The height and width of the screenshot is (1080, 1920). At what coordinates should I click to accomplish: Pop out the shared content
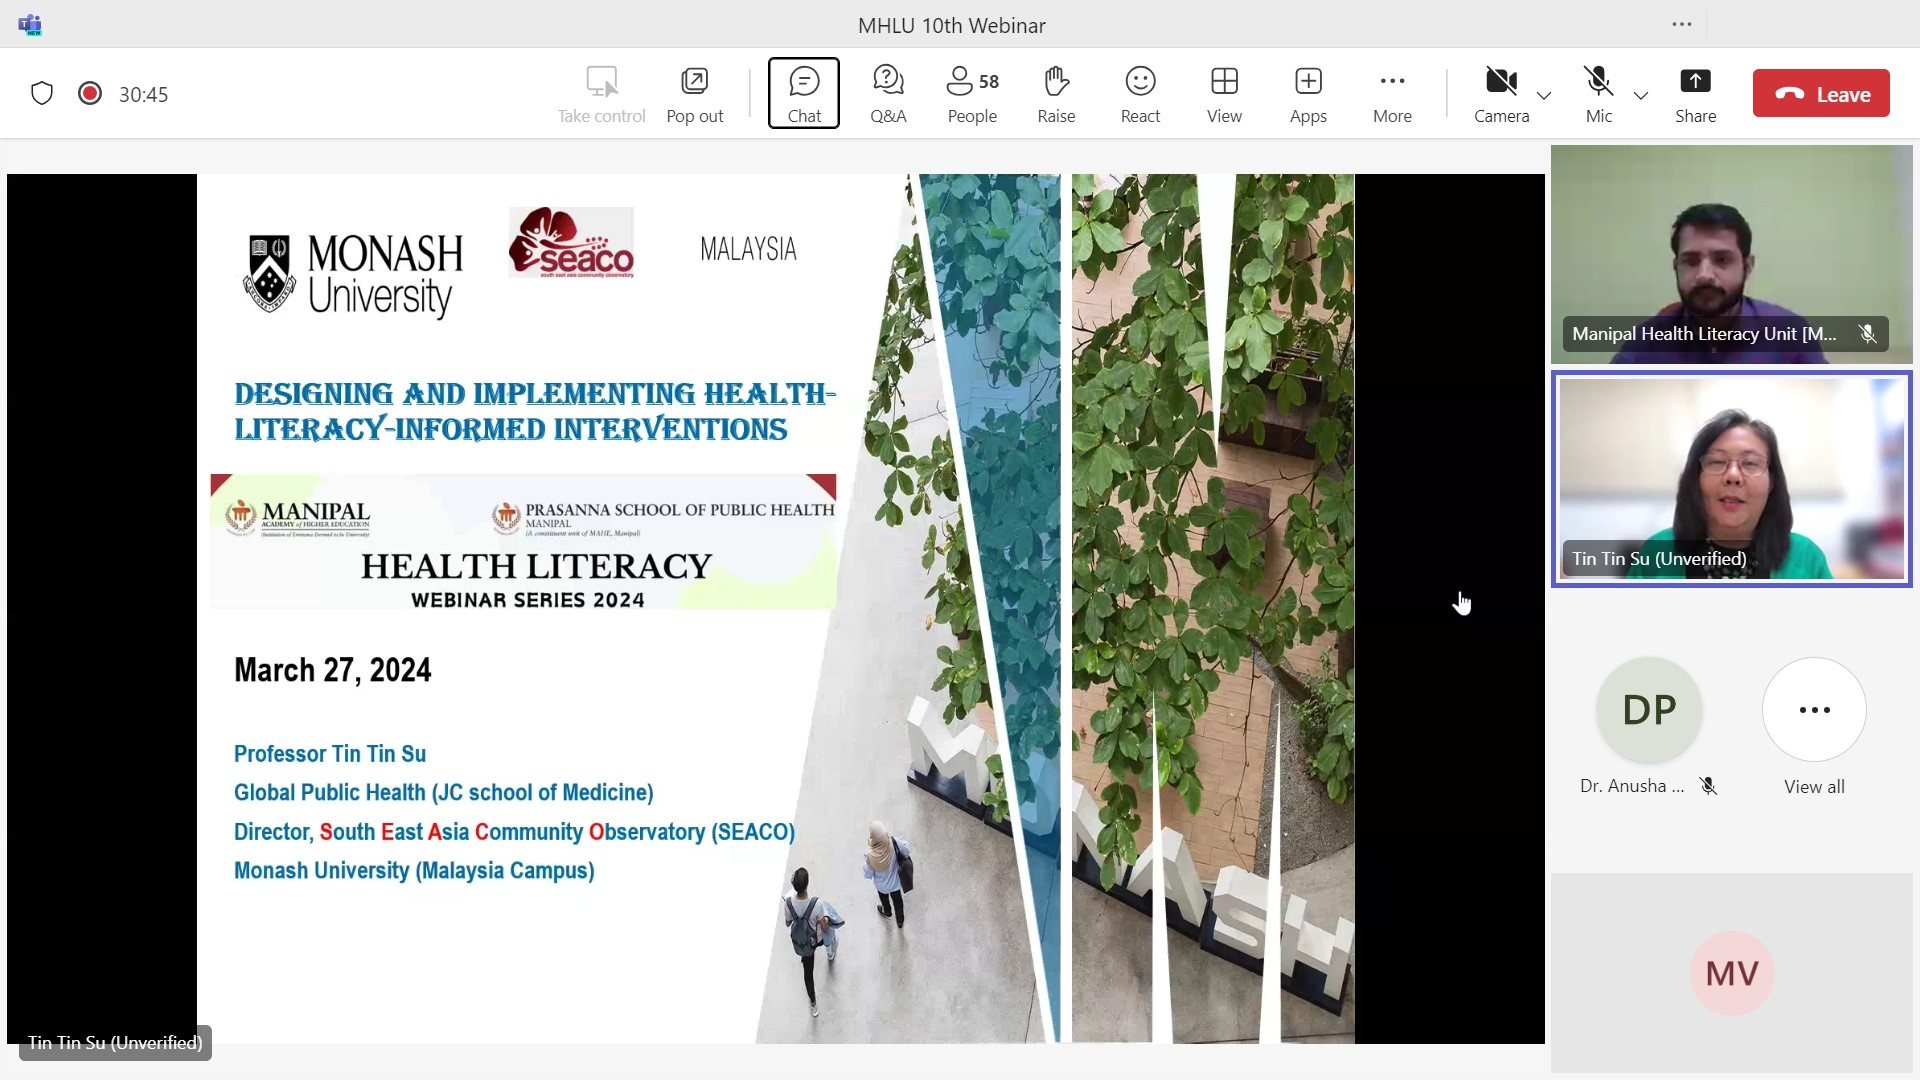click(x=694, y=93)
